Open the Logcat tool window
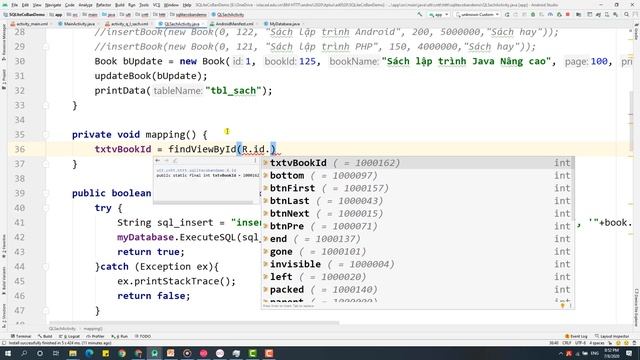This screenshot has height=360, width=640. click(x=70, y=336)
